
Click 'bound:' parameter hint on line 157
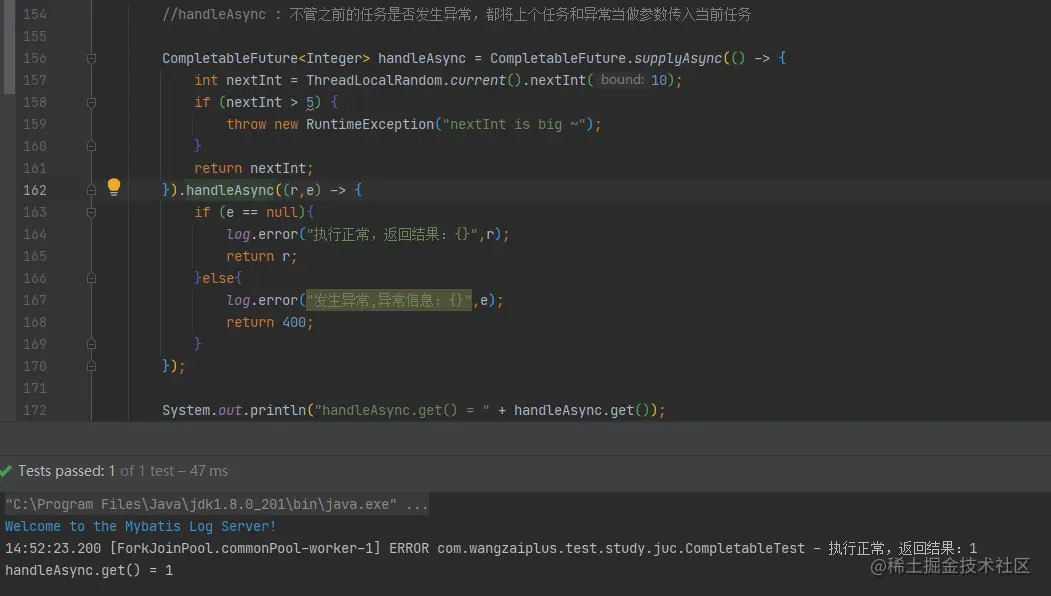pos(623,80)
